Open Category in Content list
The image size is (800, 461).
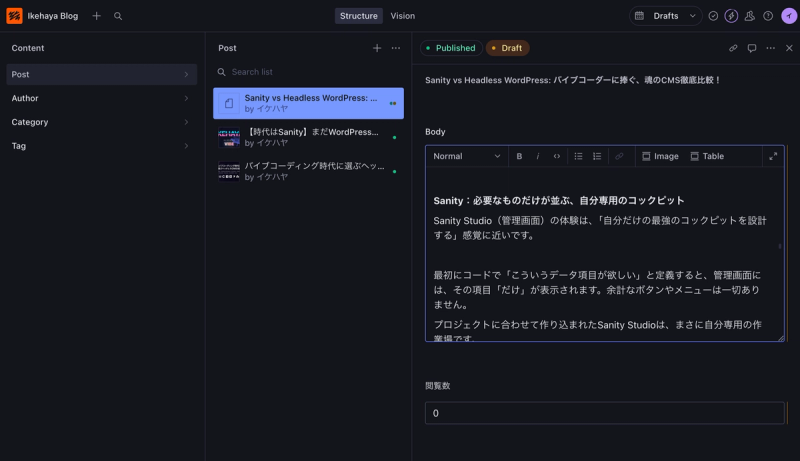coord(102,122)
